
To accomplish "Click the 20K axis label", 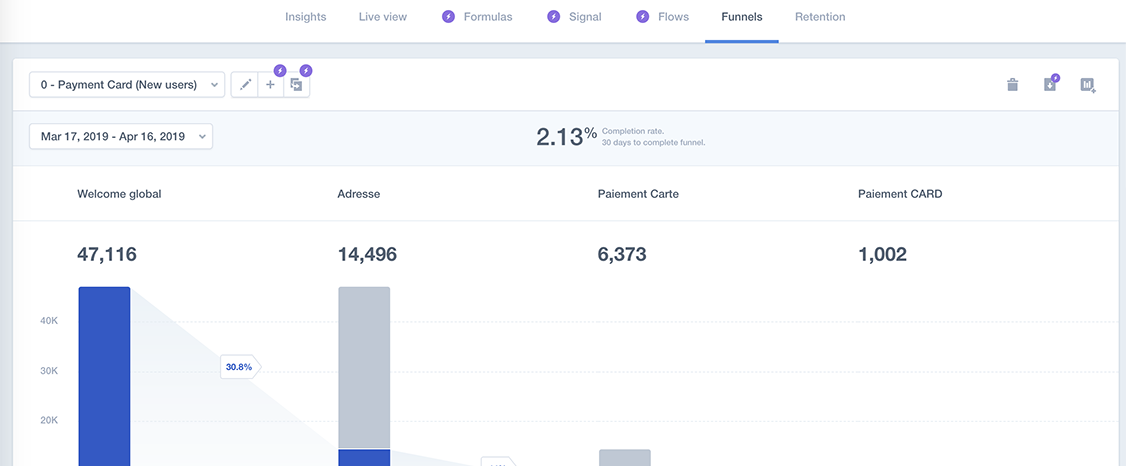I will 49,421.
